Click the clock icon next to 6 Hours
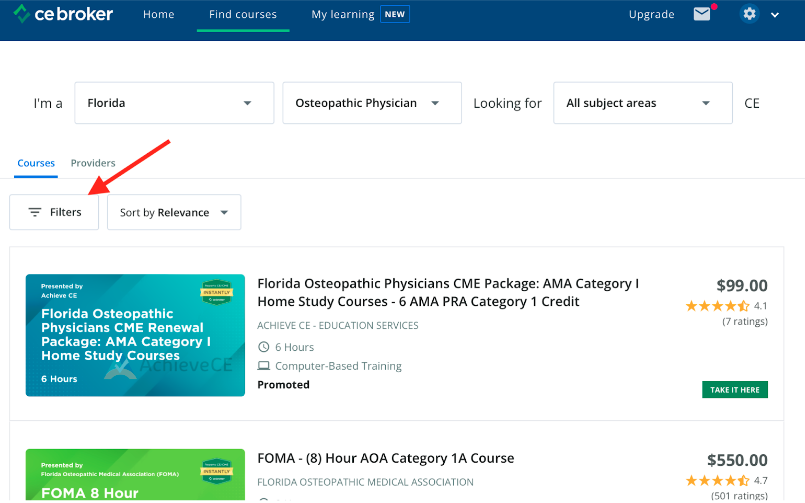The width and height of the screenshot is (805, 503). click(x=263, y=347)
